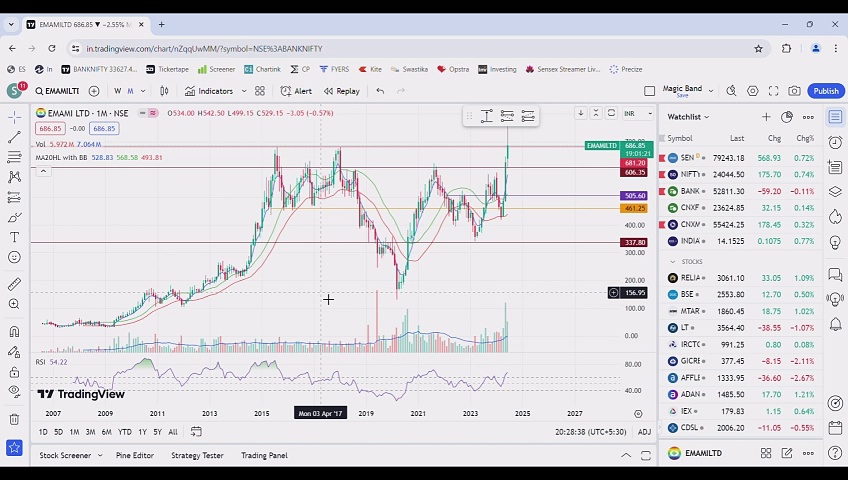
Task: Open the Strategy Tester tab
Action: (x=197, y=455)
